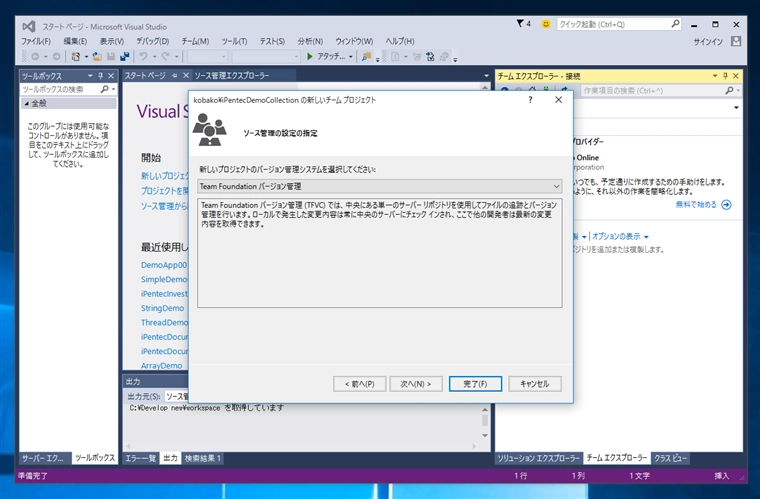Collapse the 全般 toolbox group
Image resolution: width=760 pixels, height=499 pixels.
click(x=27, y=104)
